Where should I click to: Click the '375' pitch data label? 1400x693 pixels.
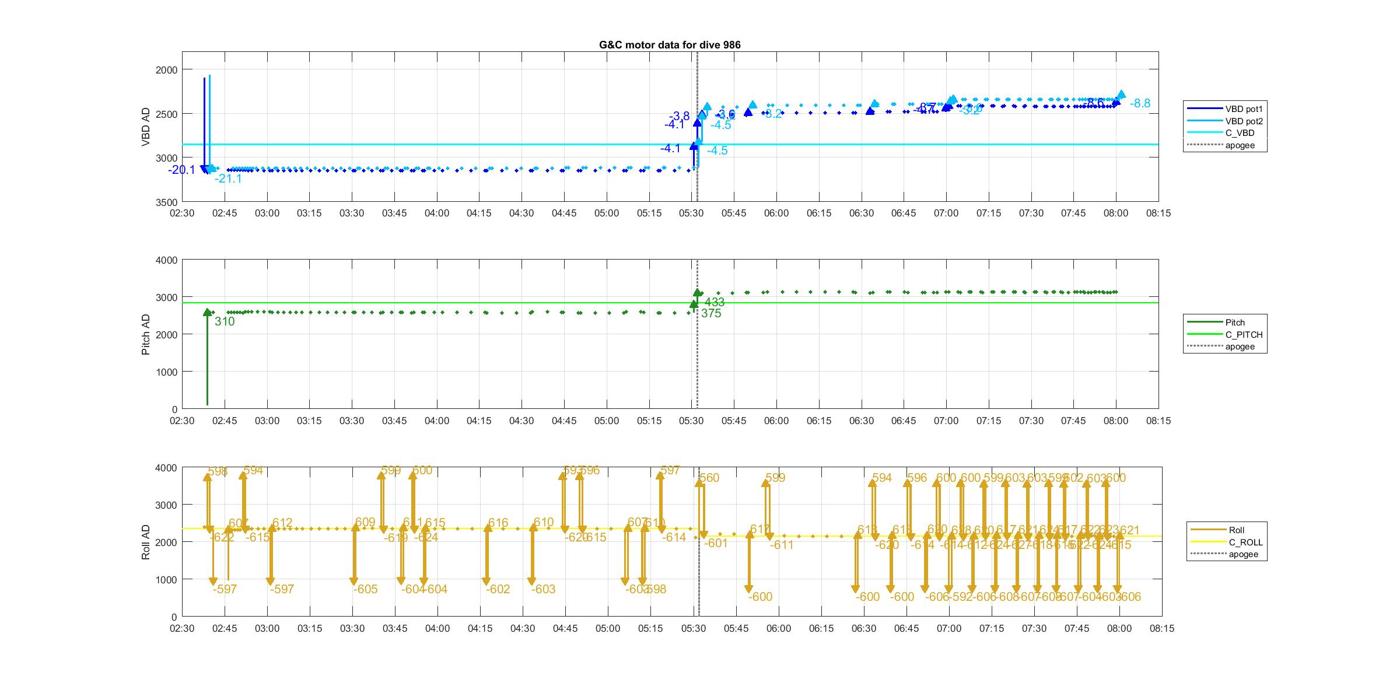pyautogui.click(x=711, y=313)
